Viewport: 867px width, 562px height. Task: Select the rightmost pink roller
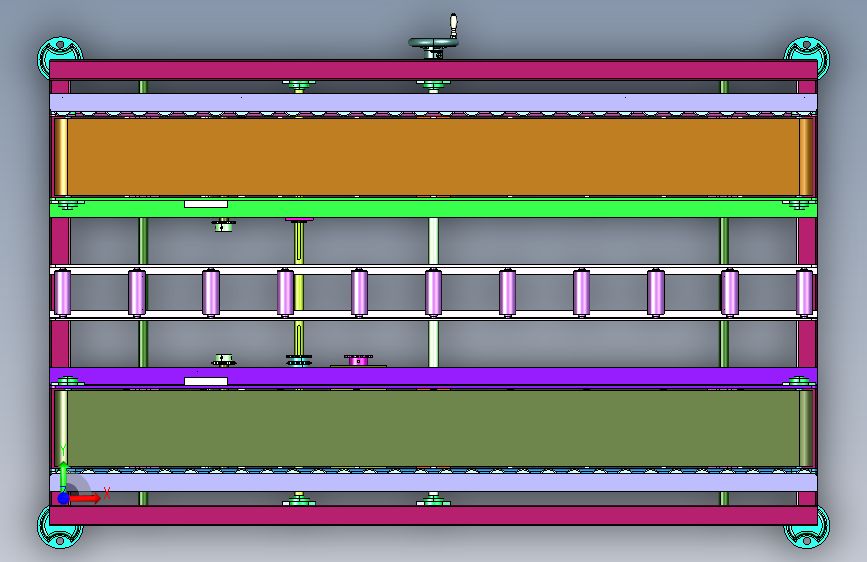click(x=804, y=293)
